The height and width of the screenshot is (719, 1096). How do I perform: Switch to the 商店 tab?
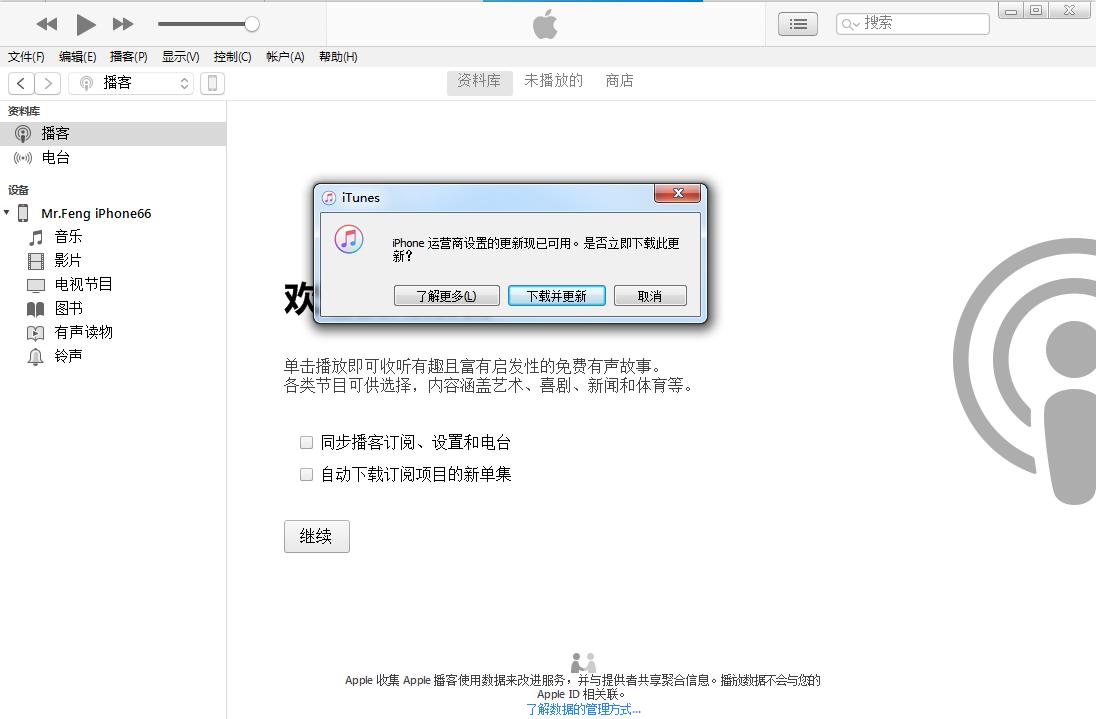[619, 81]
